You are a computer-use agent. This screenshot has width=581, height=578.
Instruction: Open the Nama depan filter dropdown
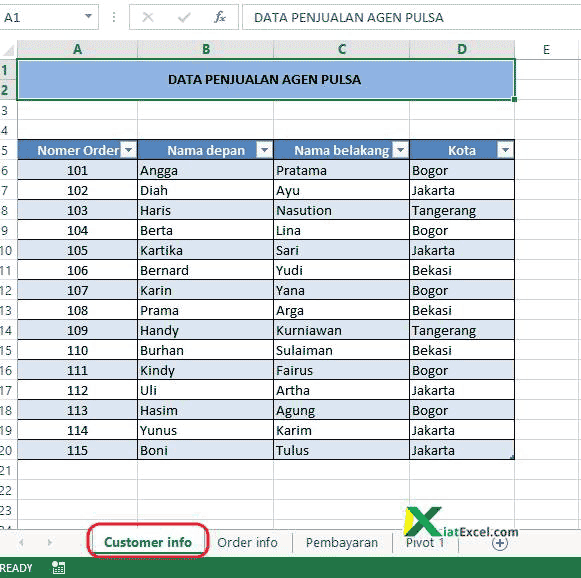(265, 150)
